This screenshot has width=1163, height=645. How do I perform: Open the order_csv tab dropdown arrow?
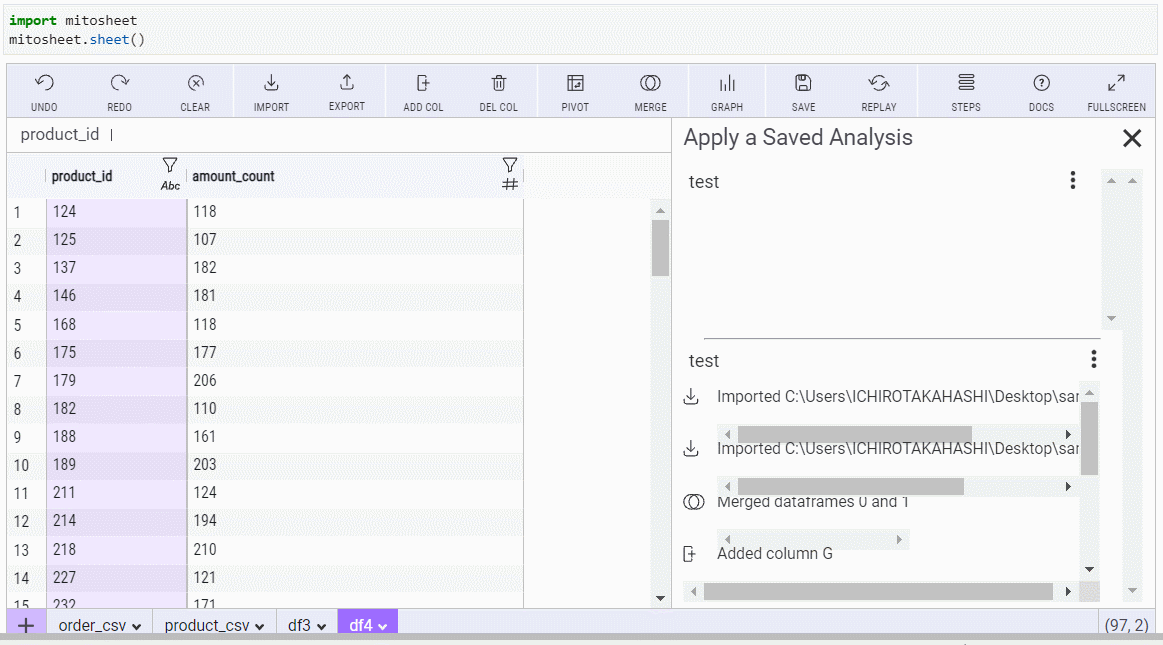[x=136, y=627]
